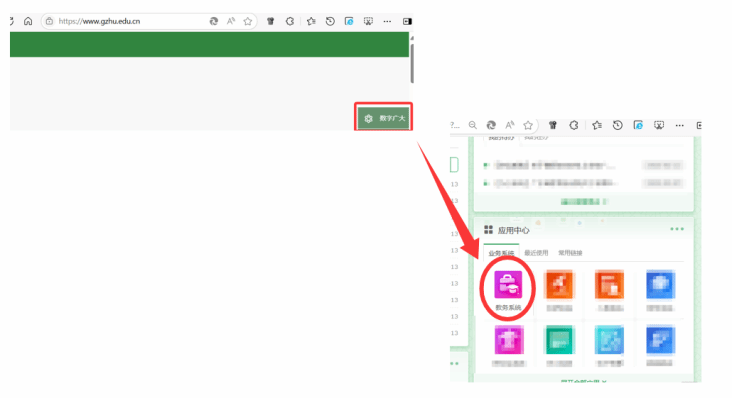Switch to the 最近使用 tab

point(536,253)
